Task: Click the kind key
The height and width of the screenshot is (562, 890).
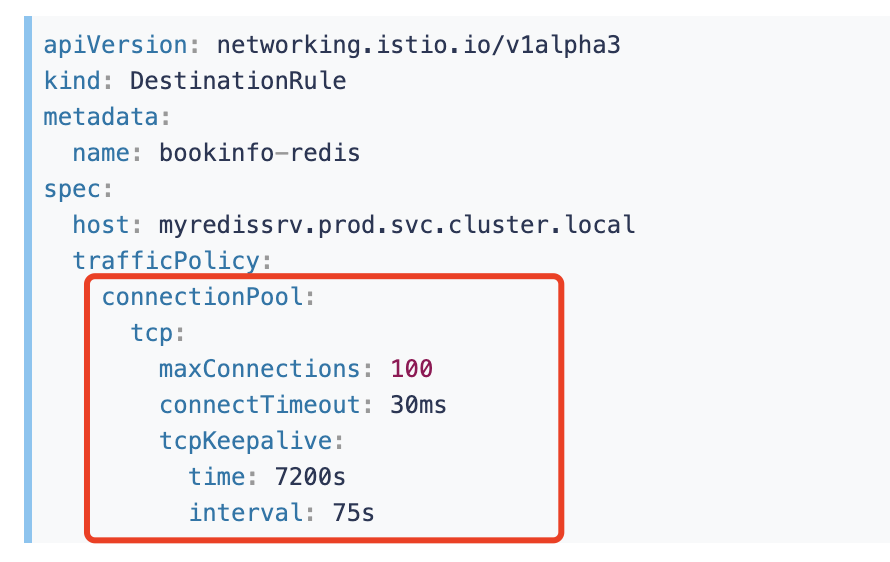Action: point(72,81)
